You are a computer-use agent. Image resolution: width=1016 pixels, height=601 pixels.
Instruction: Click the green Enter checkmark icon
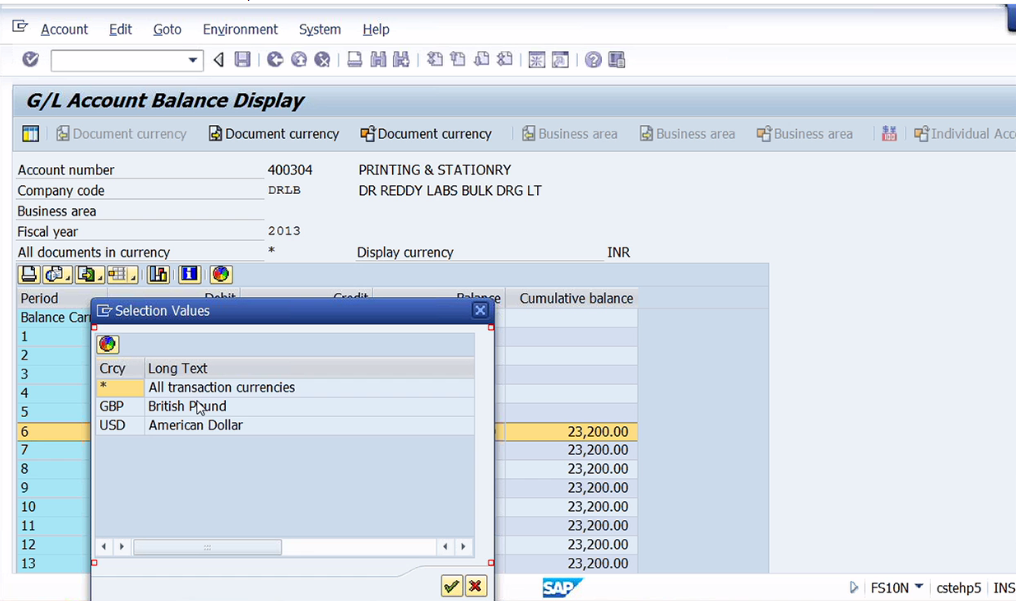pyautogui.click(x=30, y=60)
